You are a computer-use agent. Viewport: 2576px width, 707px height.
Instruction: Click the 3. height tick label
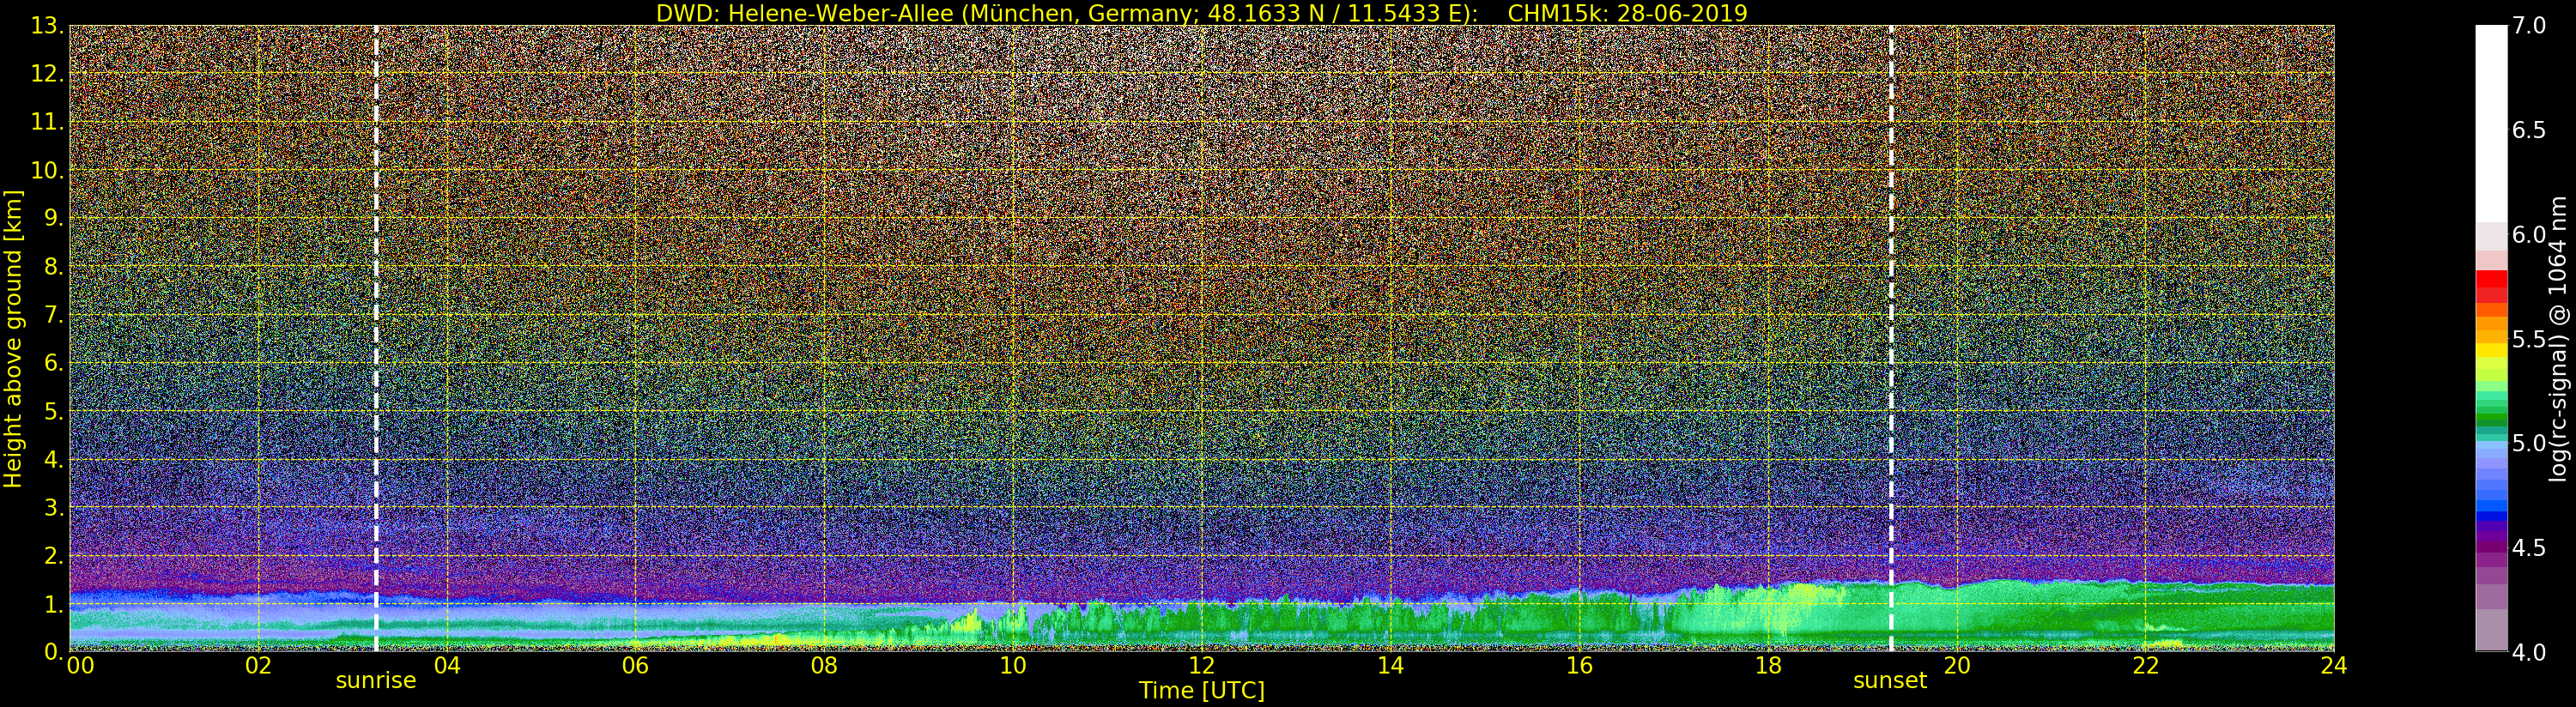(x=54, y=507)
